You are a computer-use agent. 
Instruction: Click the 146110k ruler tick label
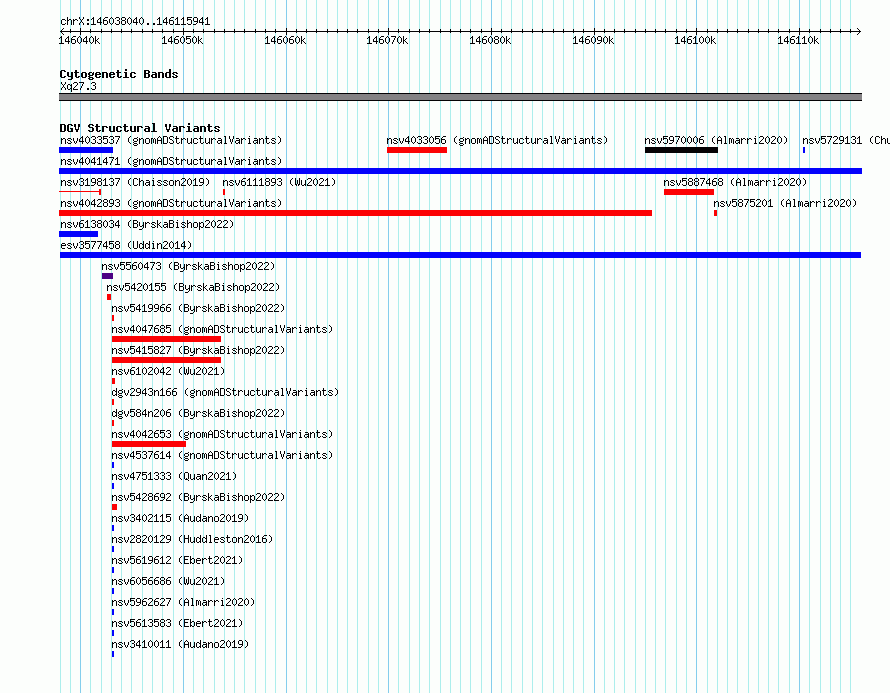pos(798,40)
